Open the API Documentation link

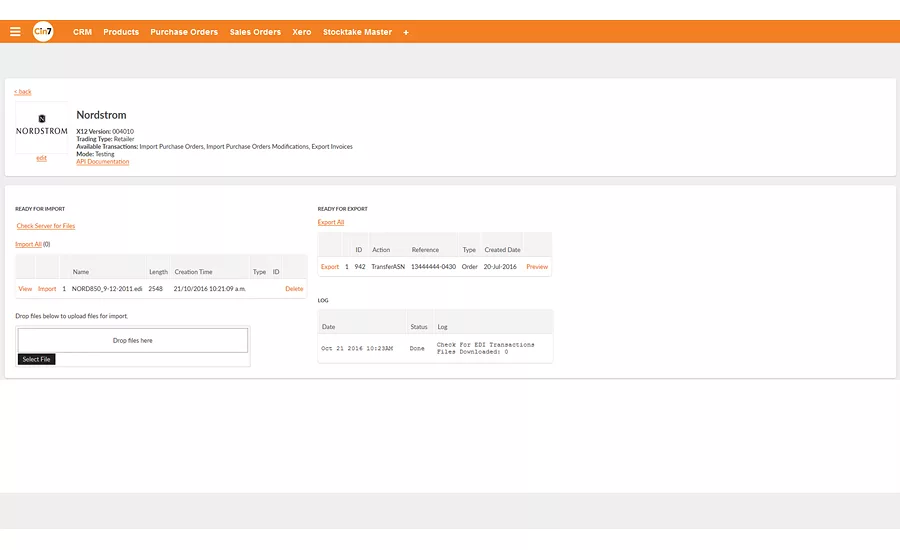tap(103, 162)
